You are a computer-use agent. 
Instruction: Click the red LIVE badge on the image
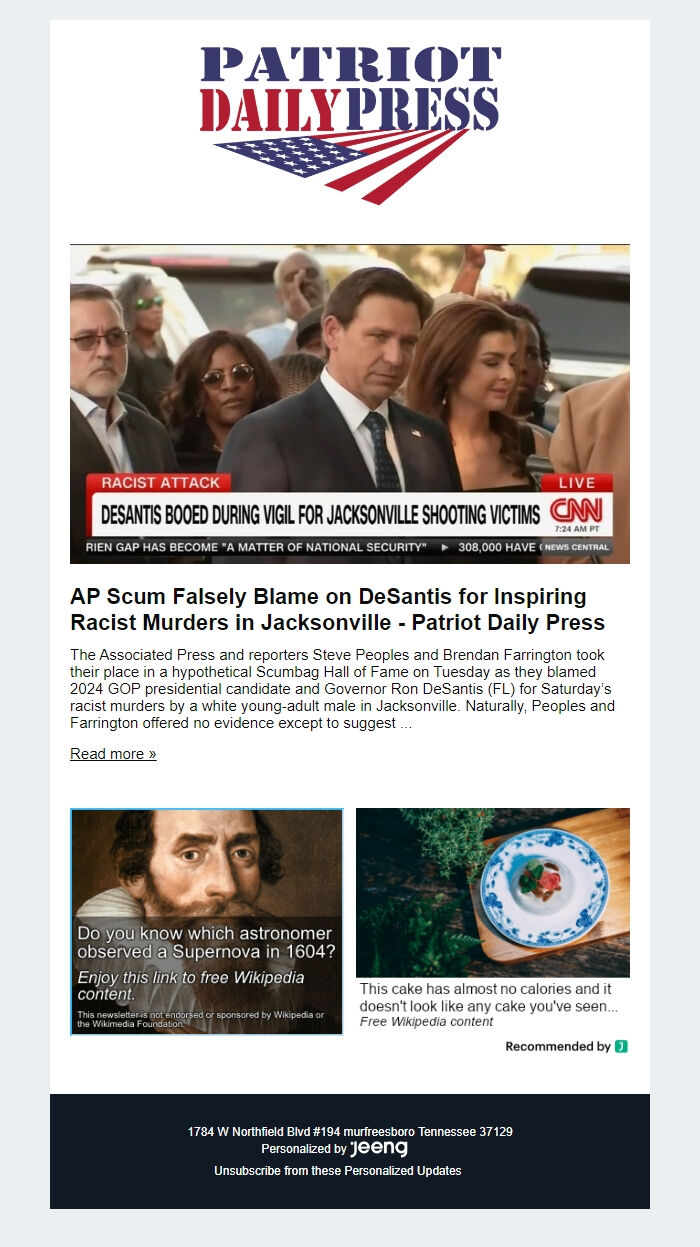click(576, 483)
